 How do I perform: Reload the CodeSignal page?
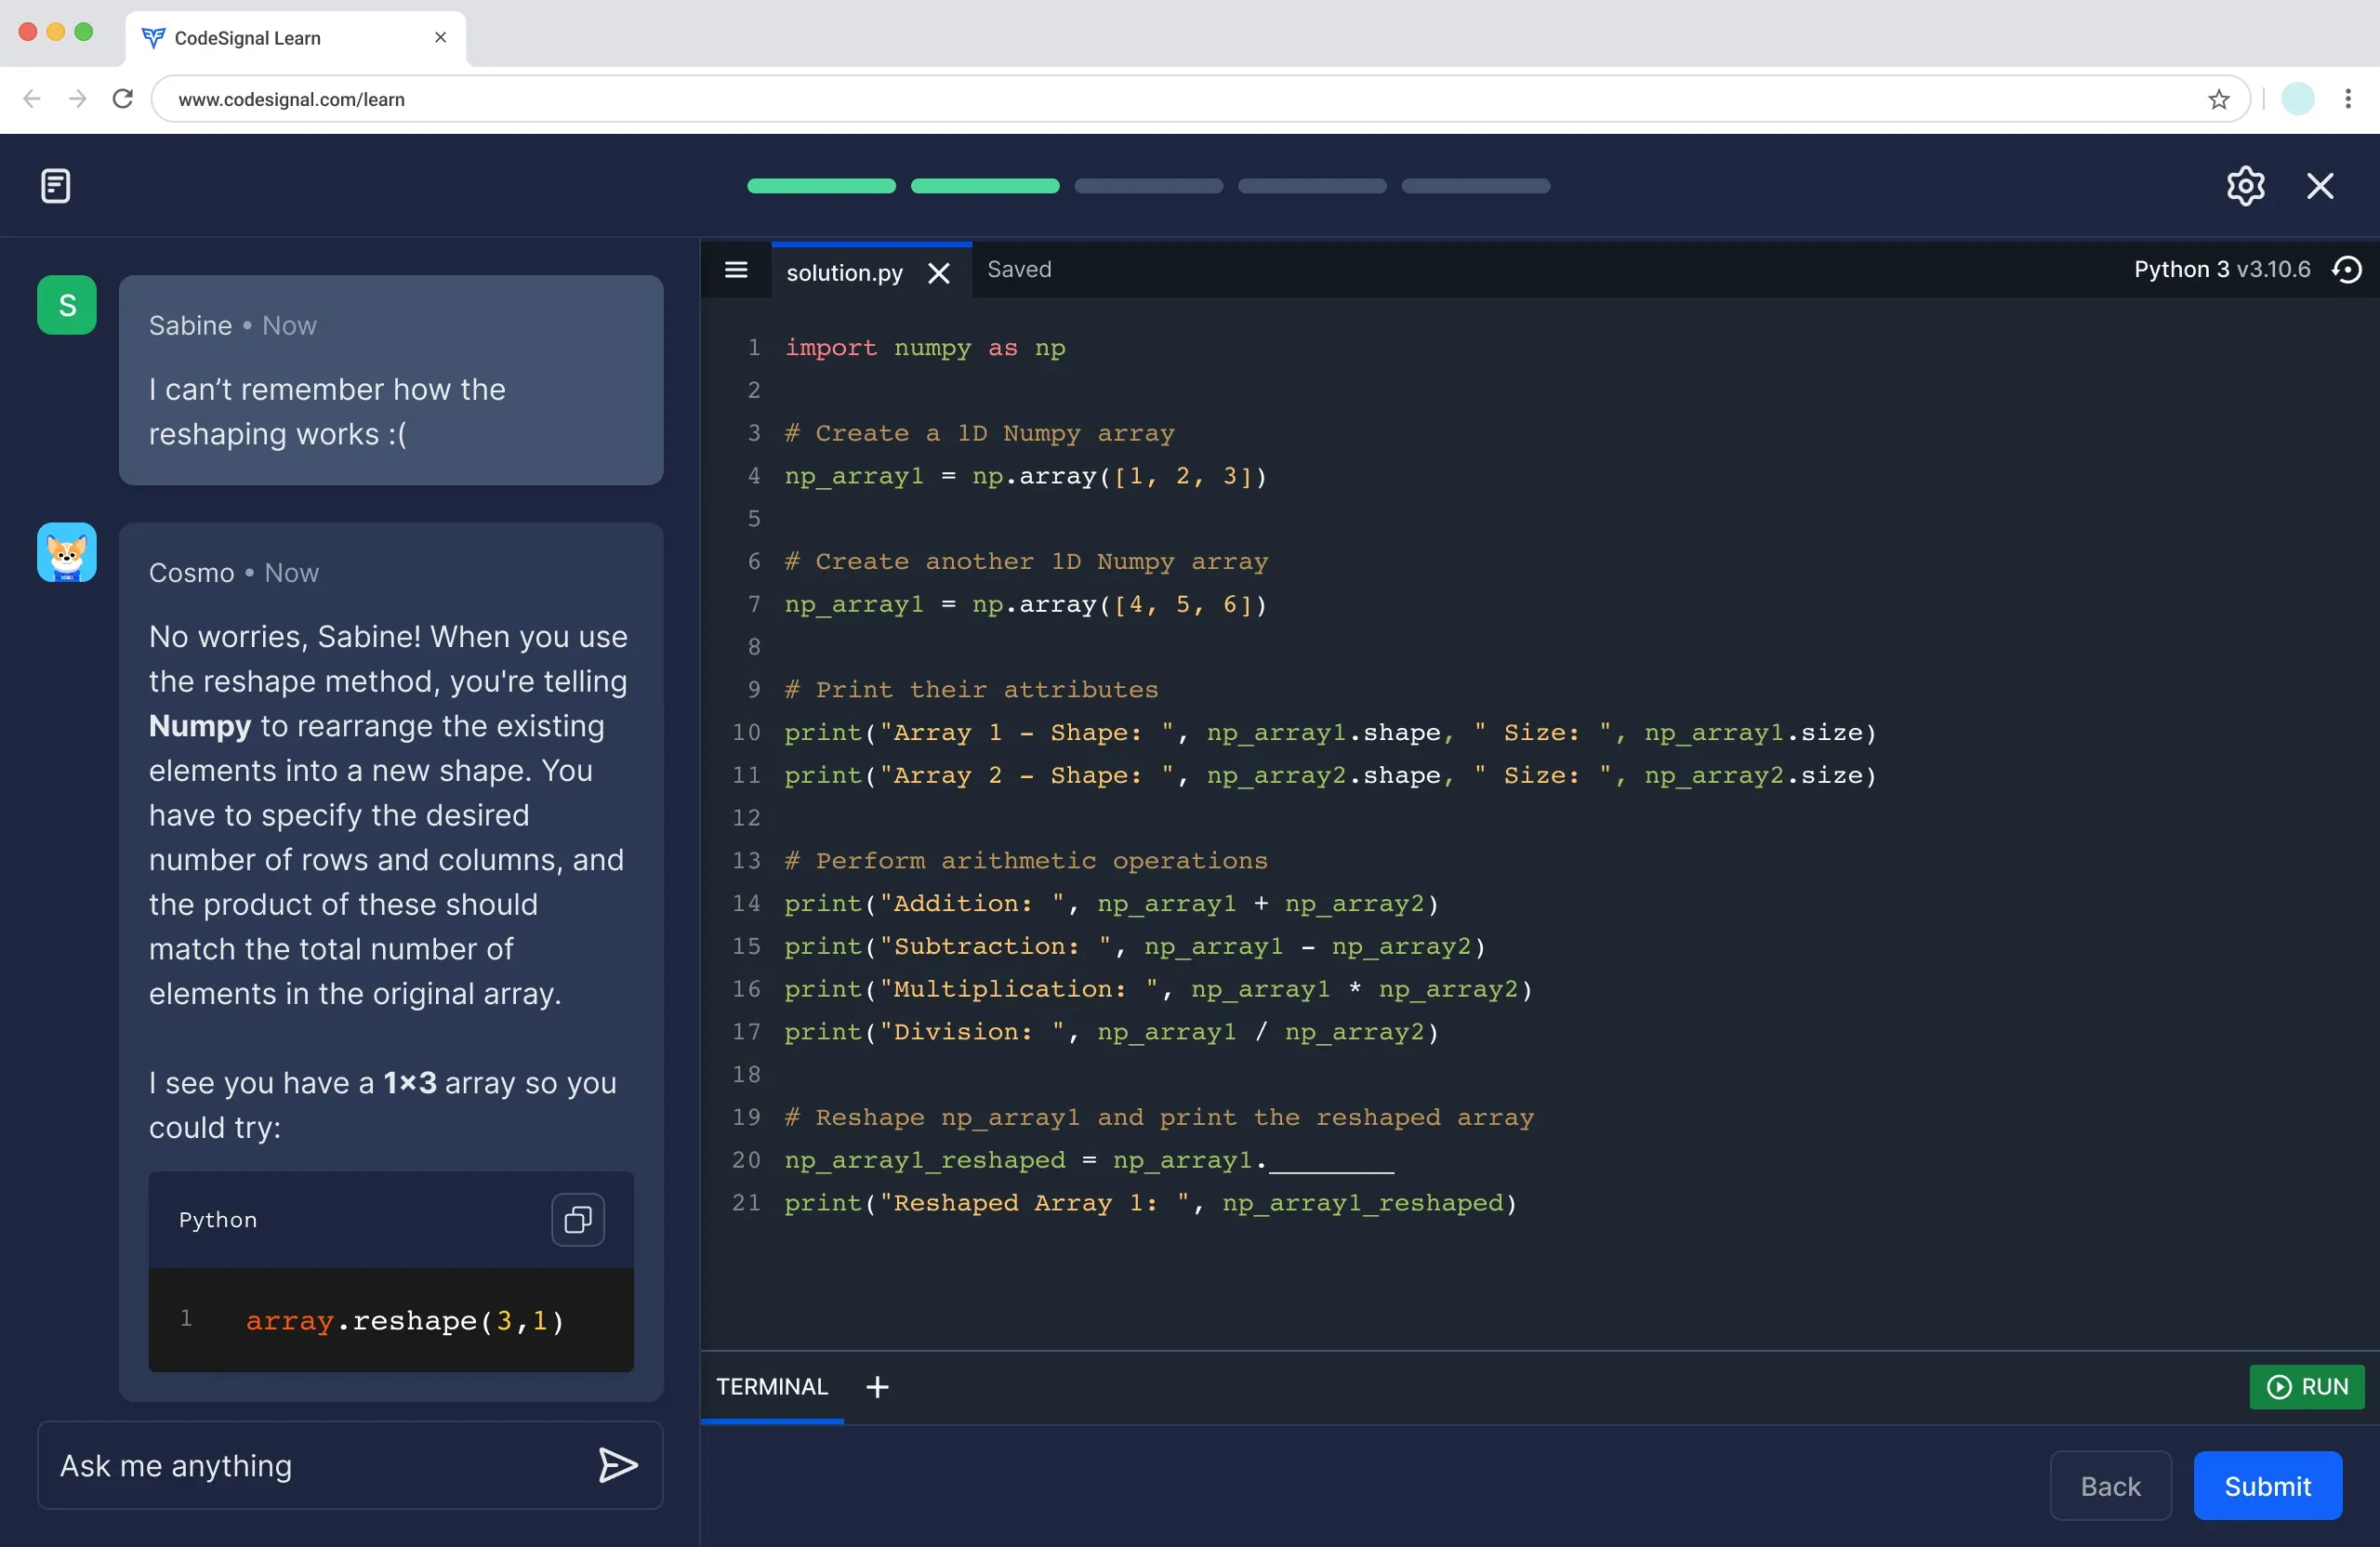[x=122, y=98]
